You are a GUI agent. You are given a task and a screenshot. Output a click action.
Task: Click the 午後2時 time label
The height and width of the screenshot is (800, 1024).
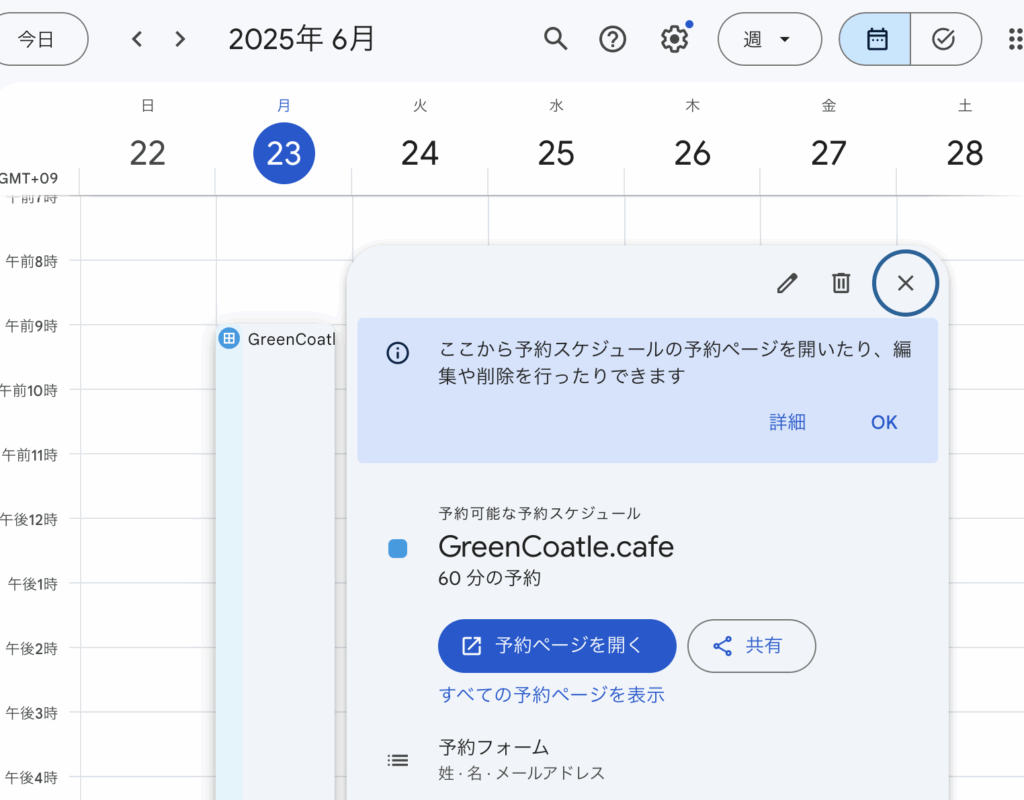(x=31, y=648)
